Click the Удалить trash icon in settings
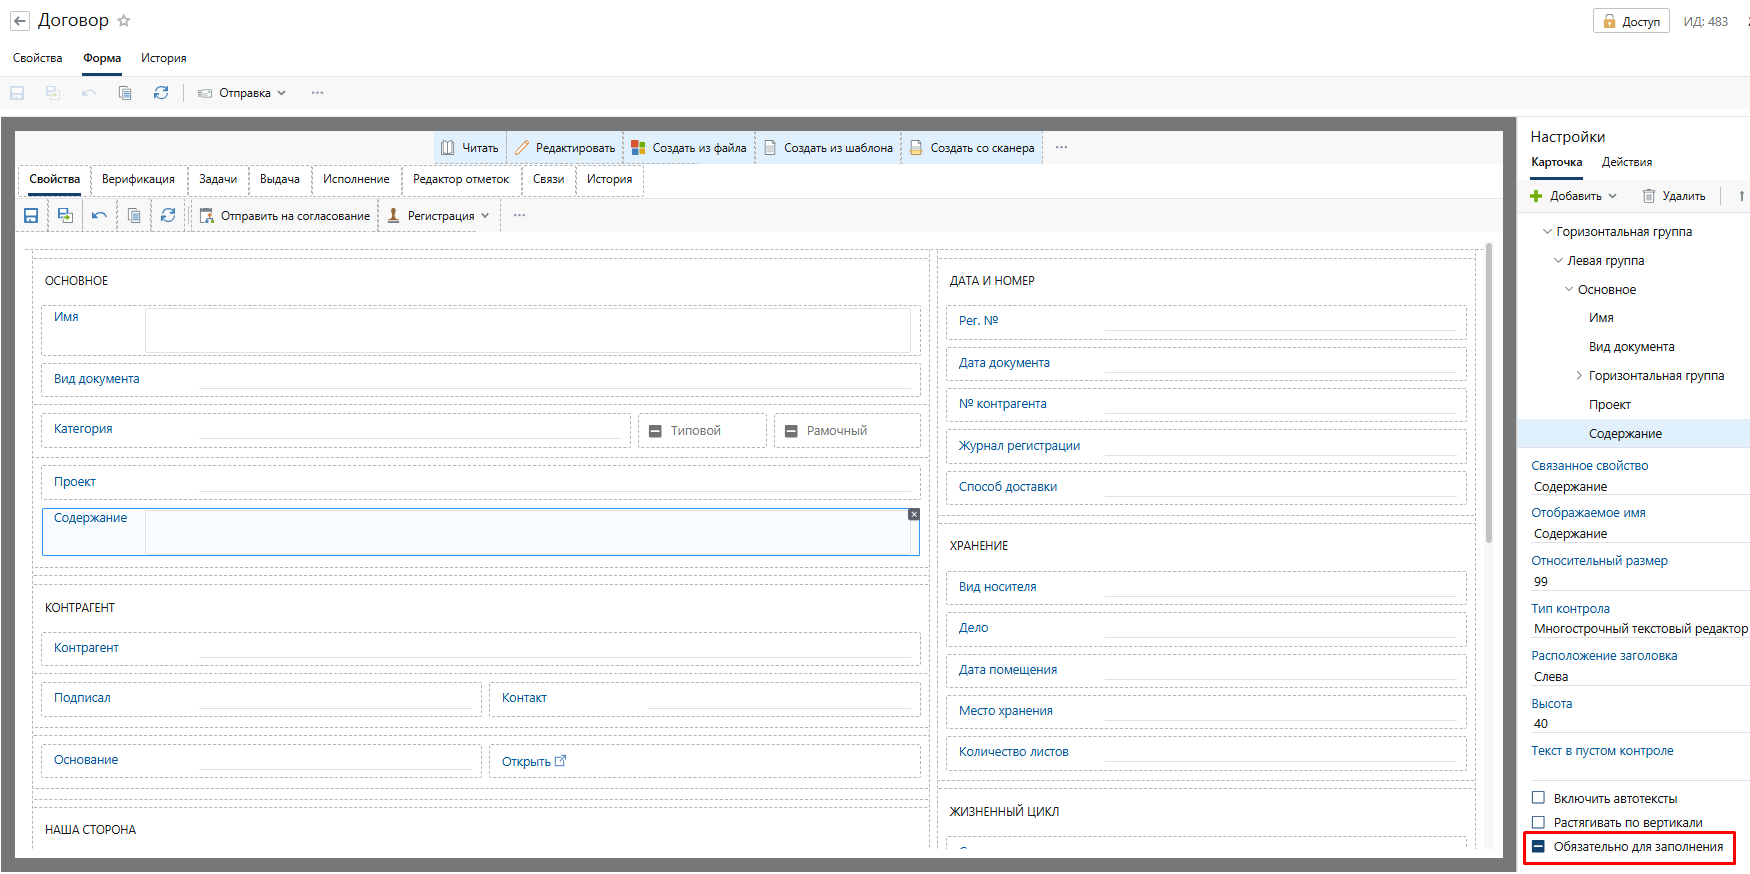This screenshot has height=874, width=1750. point(1649,196)
